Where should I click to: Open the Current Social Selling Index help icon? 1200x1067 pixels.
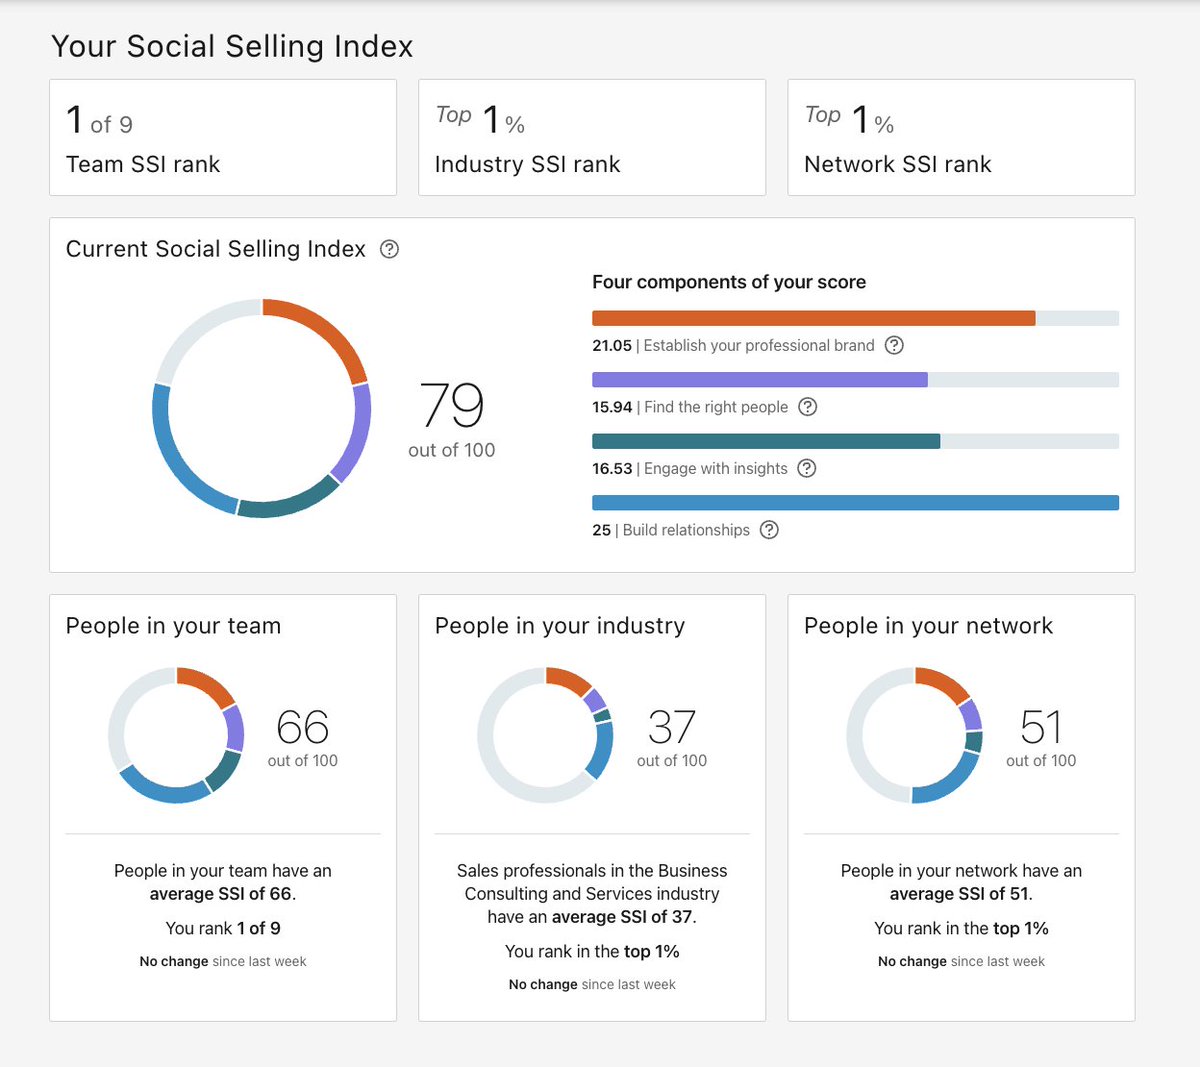[x=390, y=249]
